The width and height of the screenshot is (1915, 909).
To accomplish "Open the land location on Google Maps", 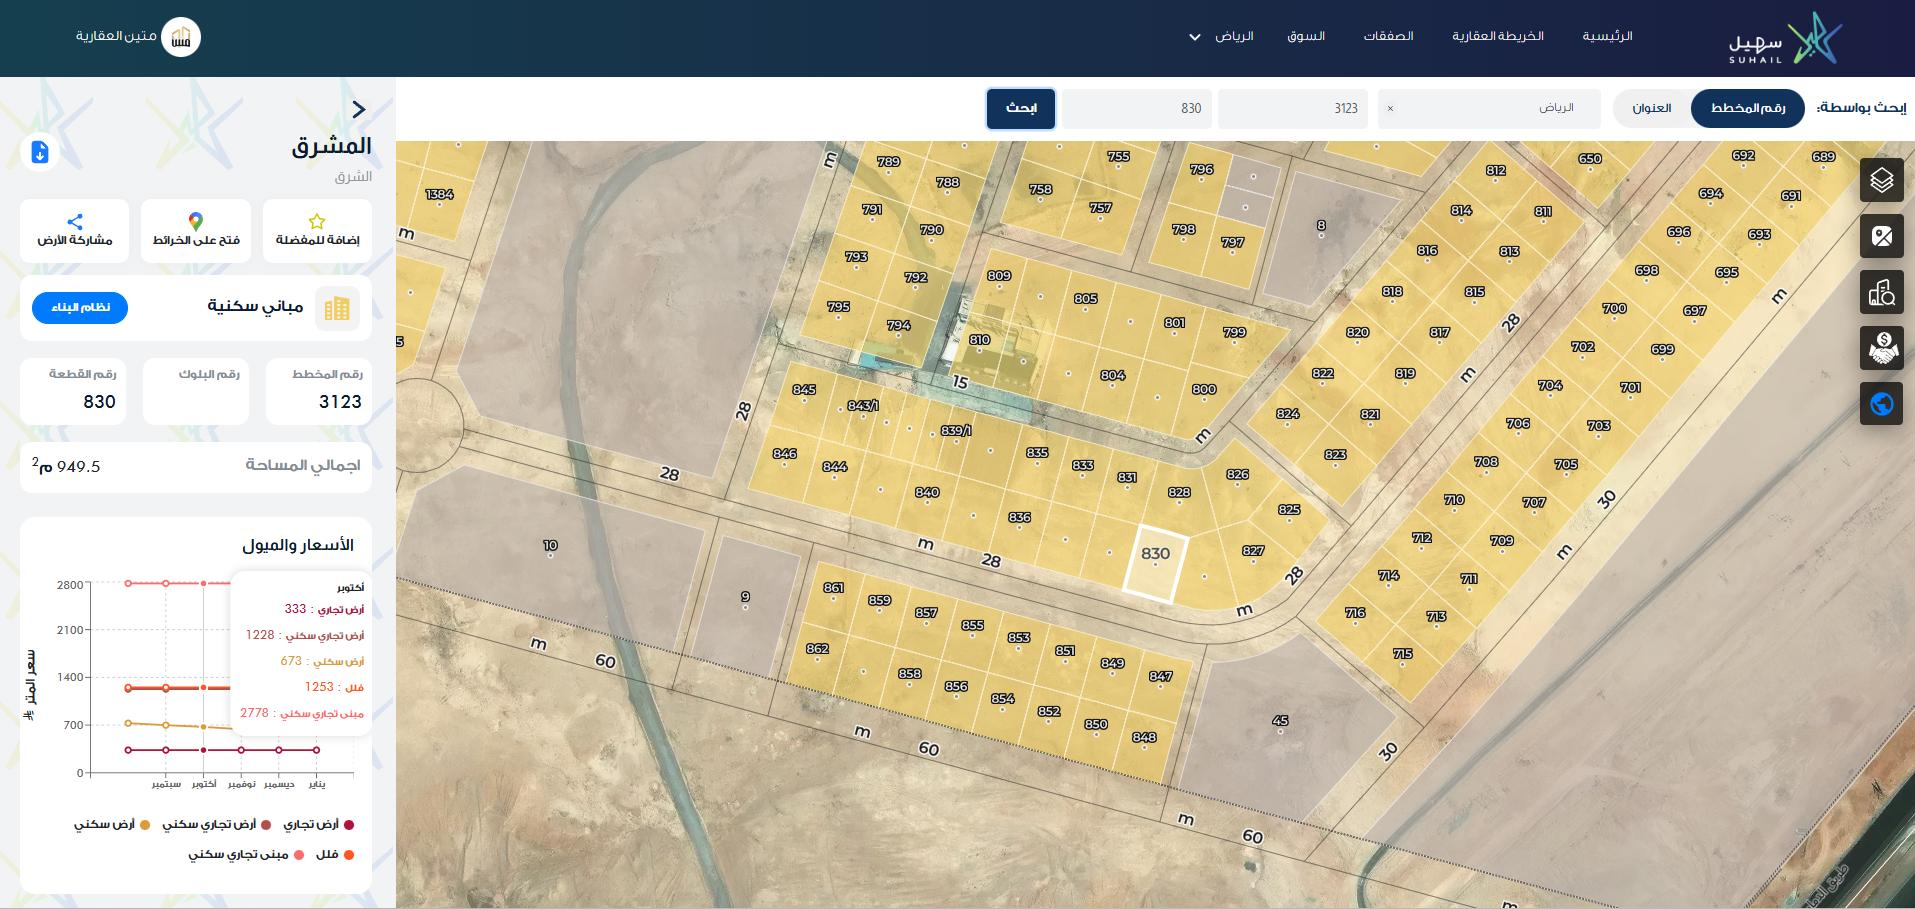I will (196, 230).
